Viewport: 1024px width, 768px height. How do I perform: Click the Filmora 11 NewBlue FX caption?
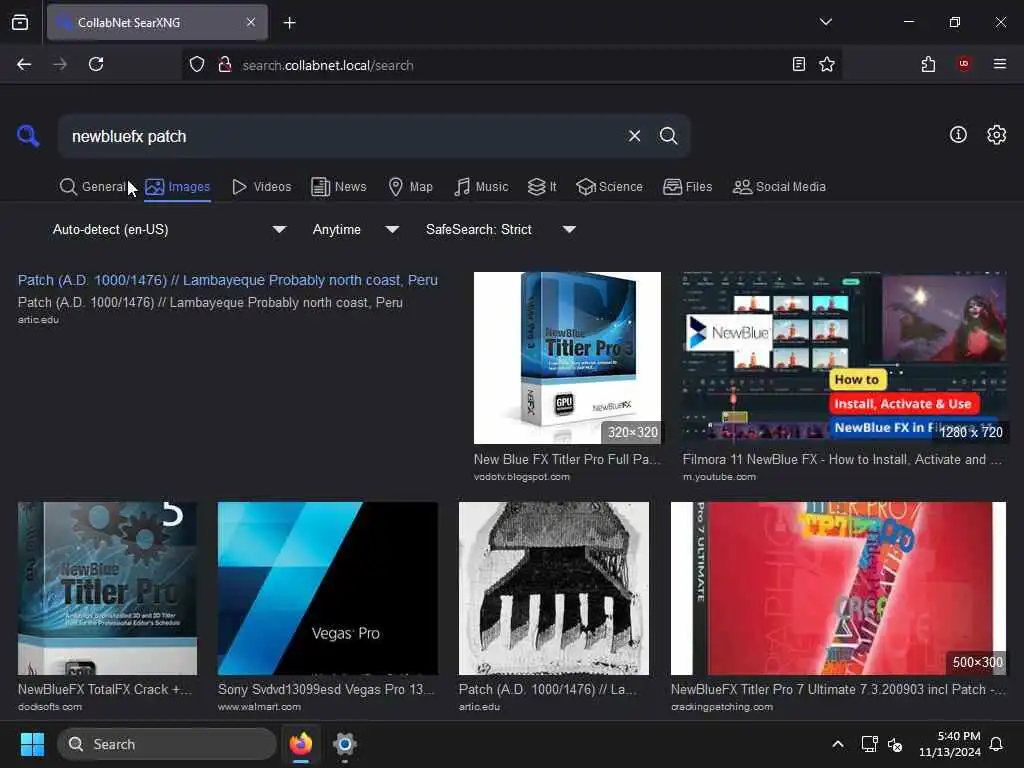pyautogui.click(x=842, y=459)
